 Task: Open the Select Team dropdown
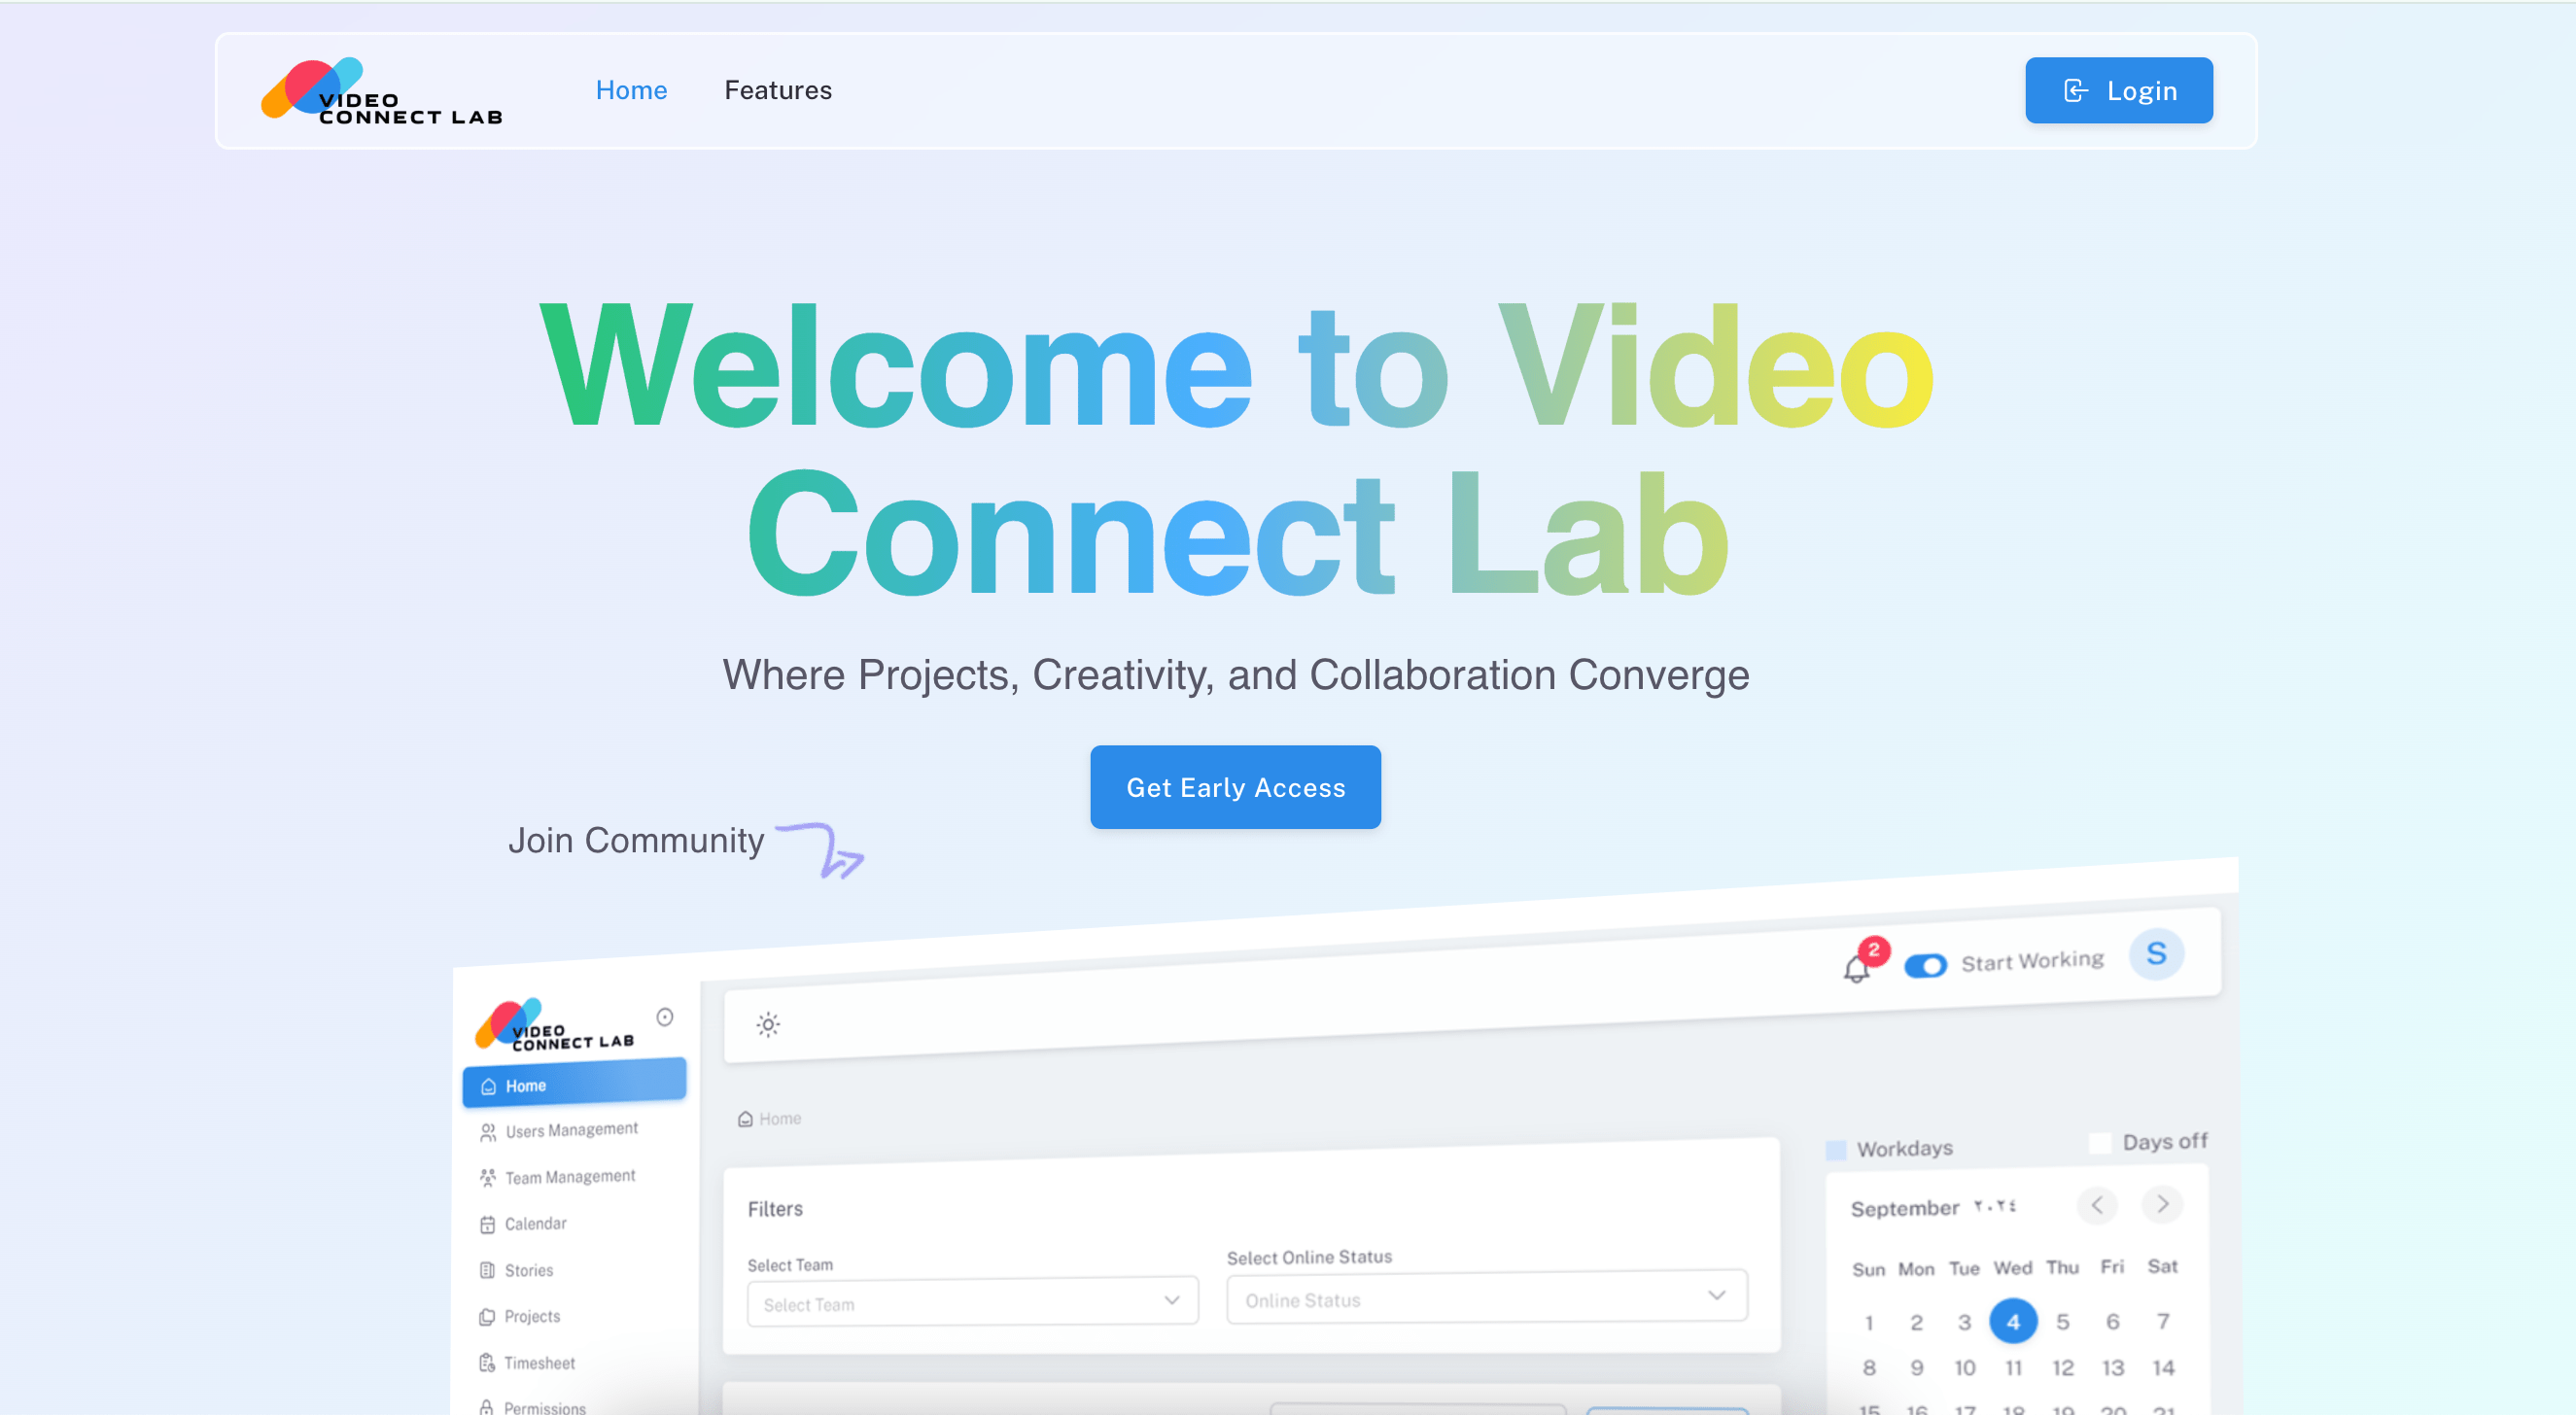click(972, 1302)
